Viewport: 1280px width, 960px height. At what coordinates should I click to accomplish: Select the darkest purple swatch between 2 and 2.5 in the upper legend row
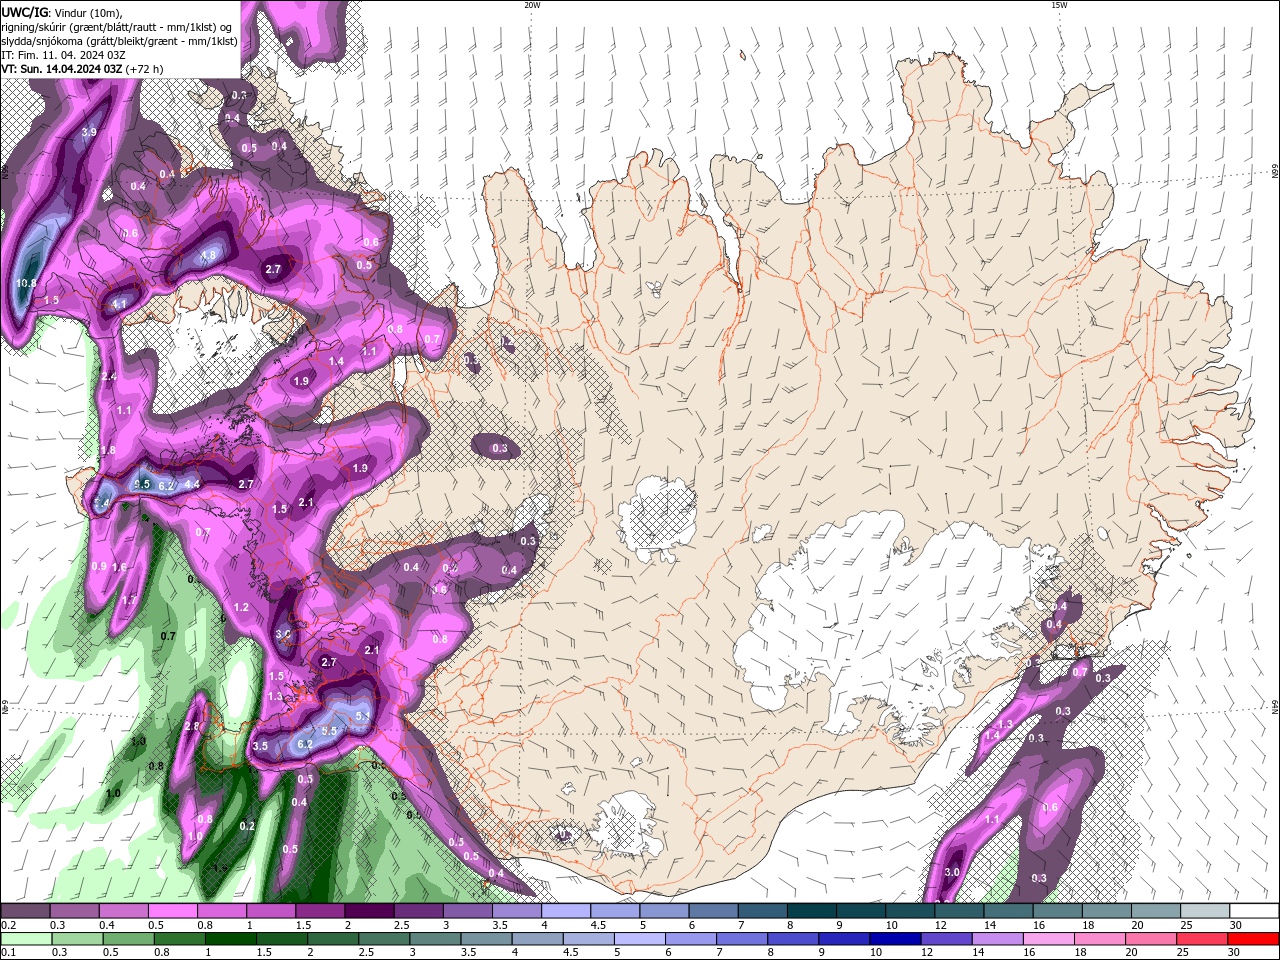[x=369, y=911]
